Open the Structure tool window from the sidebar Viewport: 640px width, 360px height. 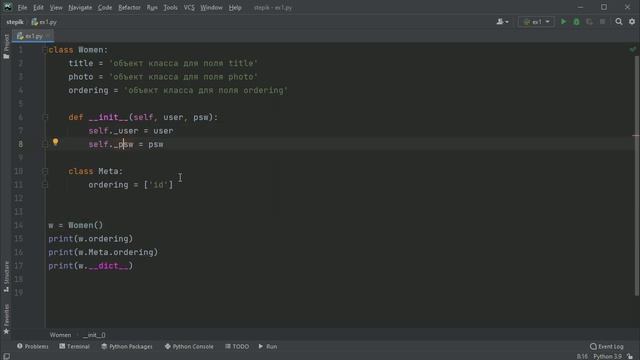(6, 276)
